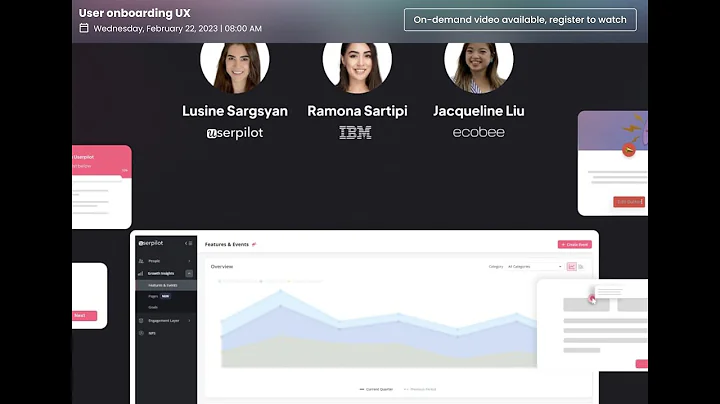The image size is (720, 404).
Task: Collapse the dashboard sidebar with the arrow icon
Action: [188, 243]
